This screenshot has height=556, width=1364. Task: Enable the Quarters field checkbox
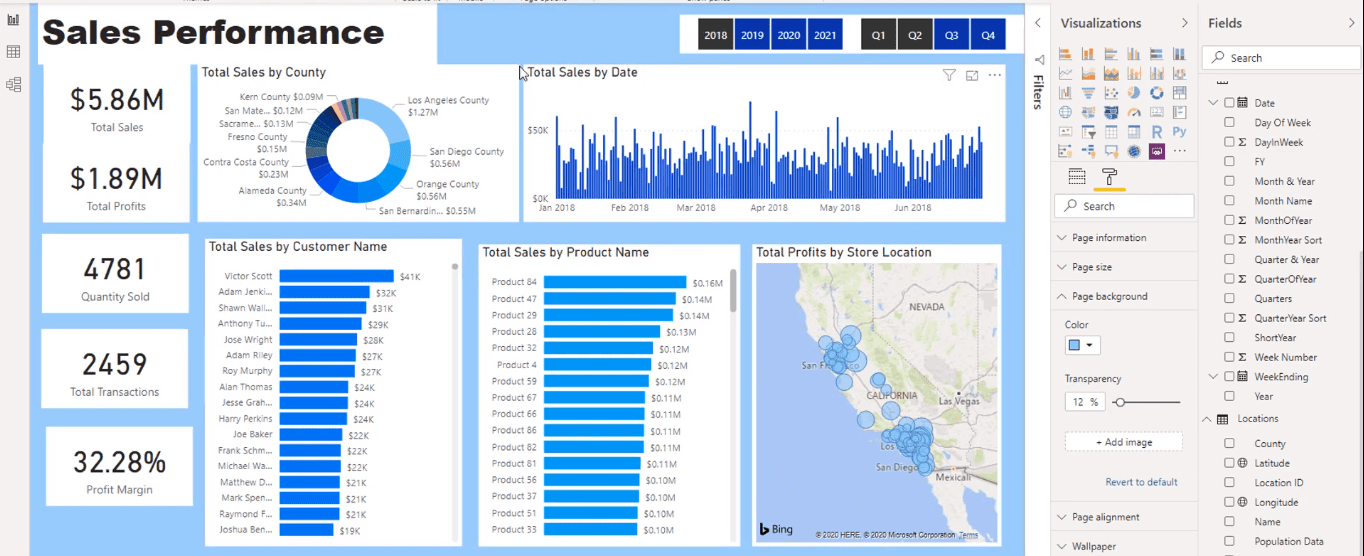coord(1230,298)
